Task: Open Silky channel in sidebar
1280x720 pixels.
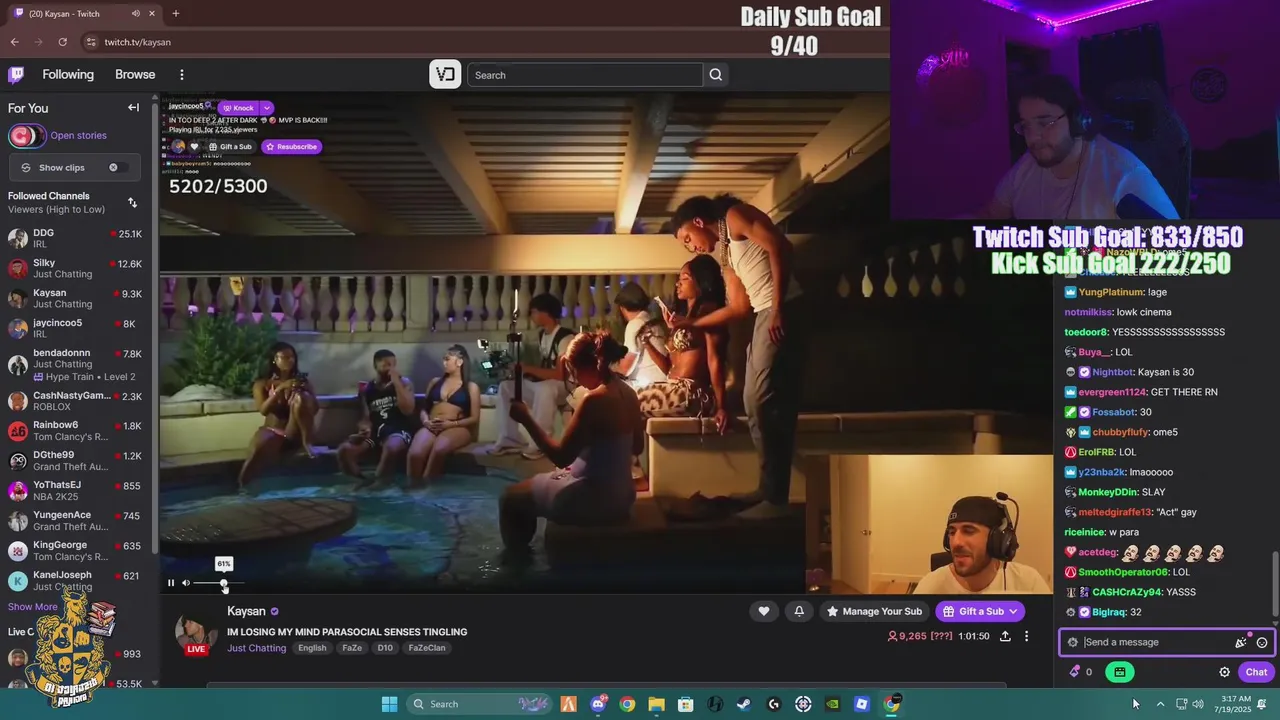Action: click(x=75, y=268)
